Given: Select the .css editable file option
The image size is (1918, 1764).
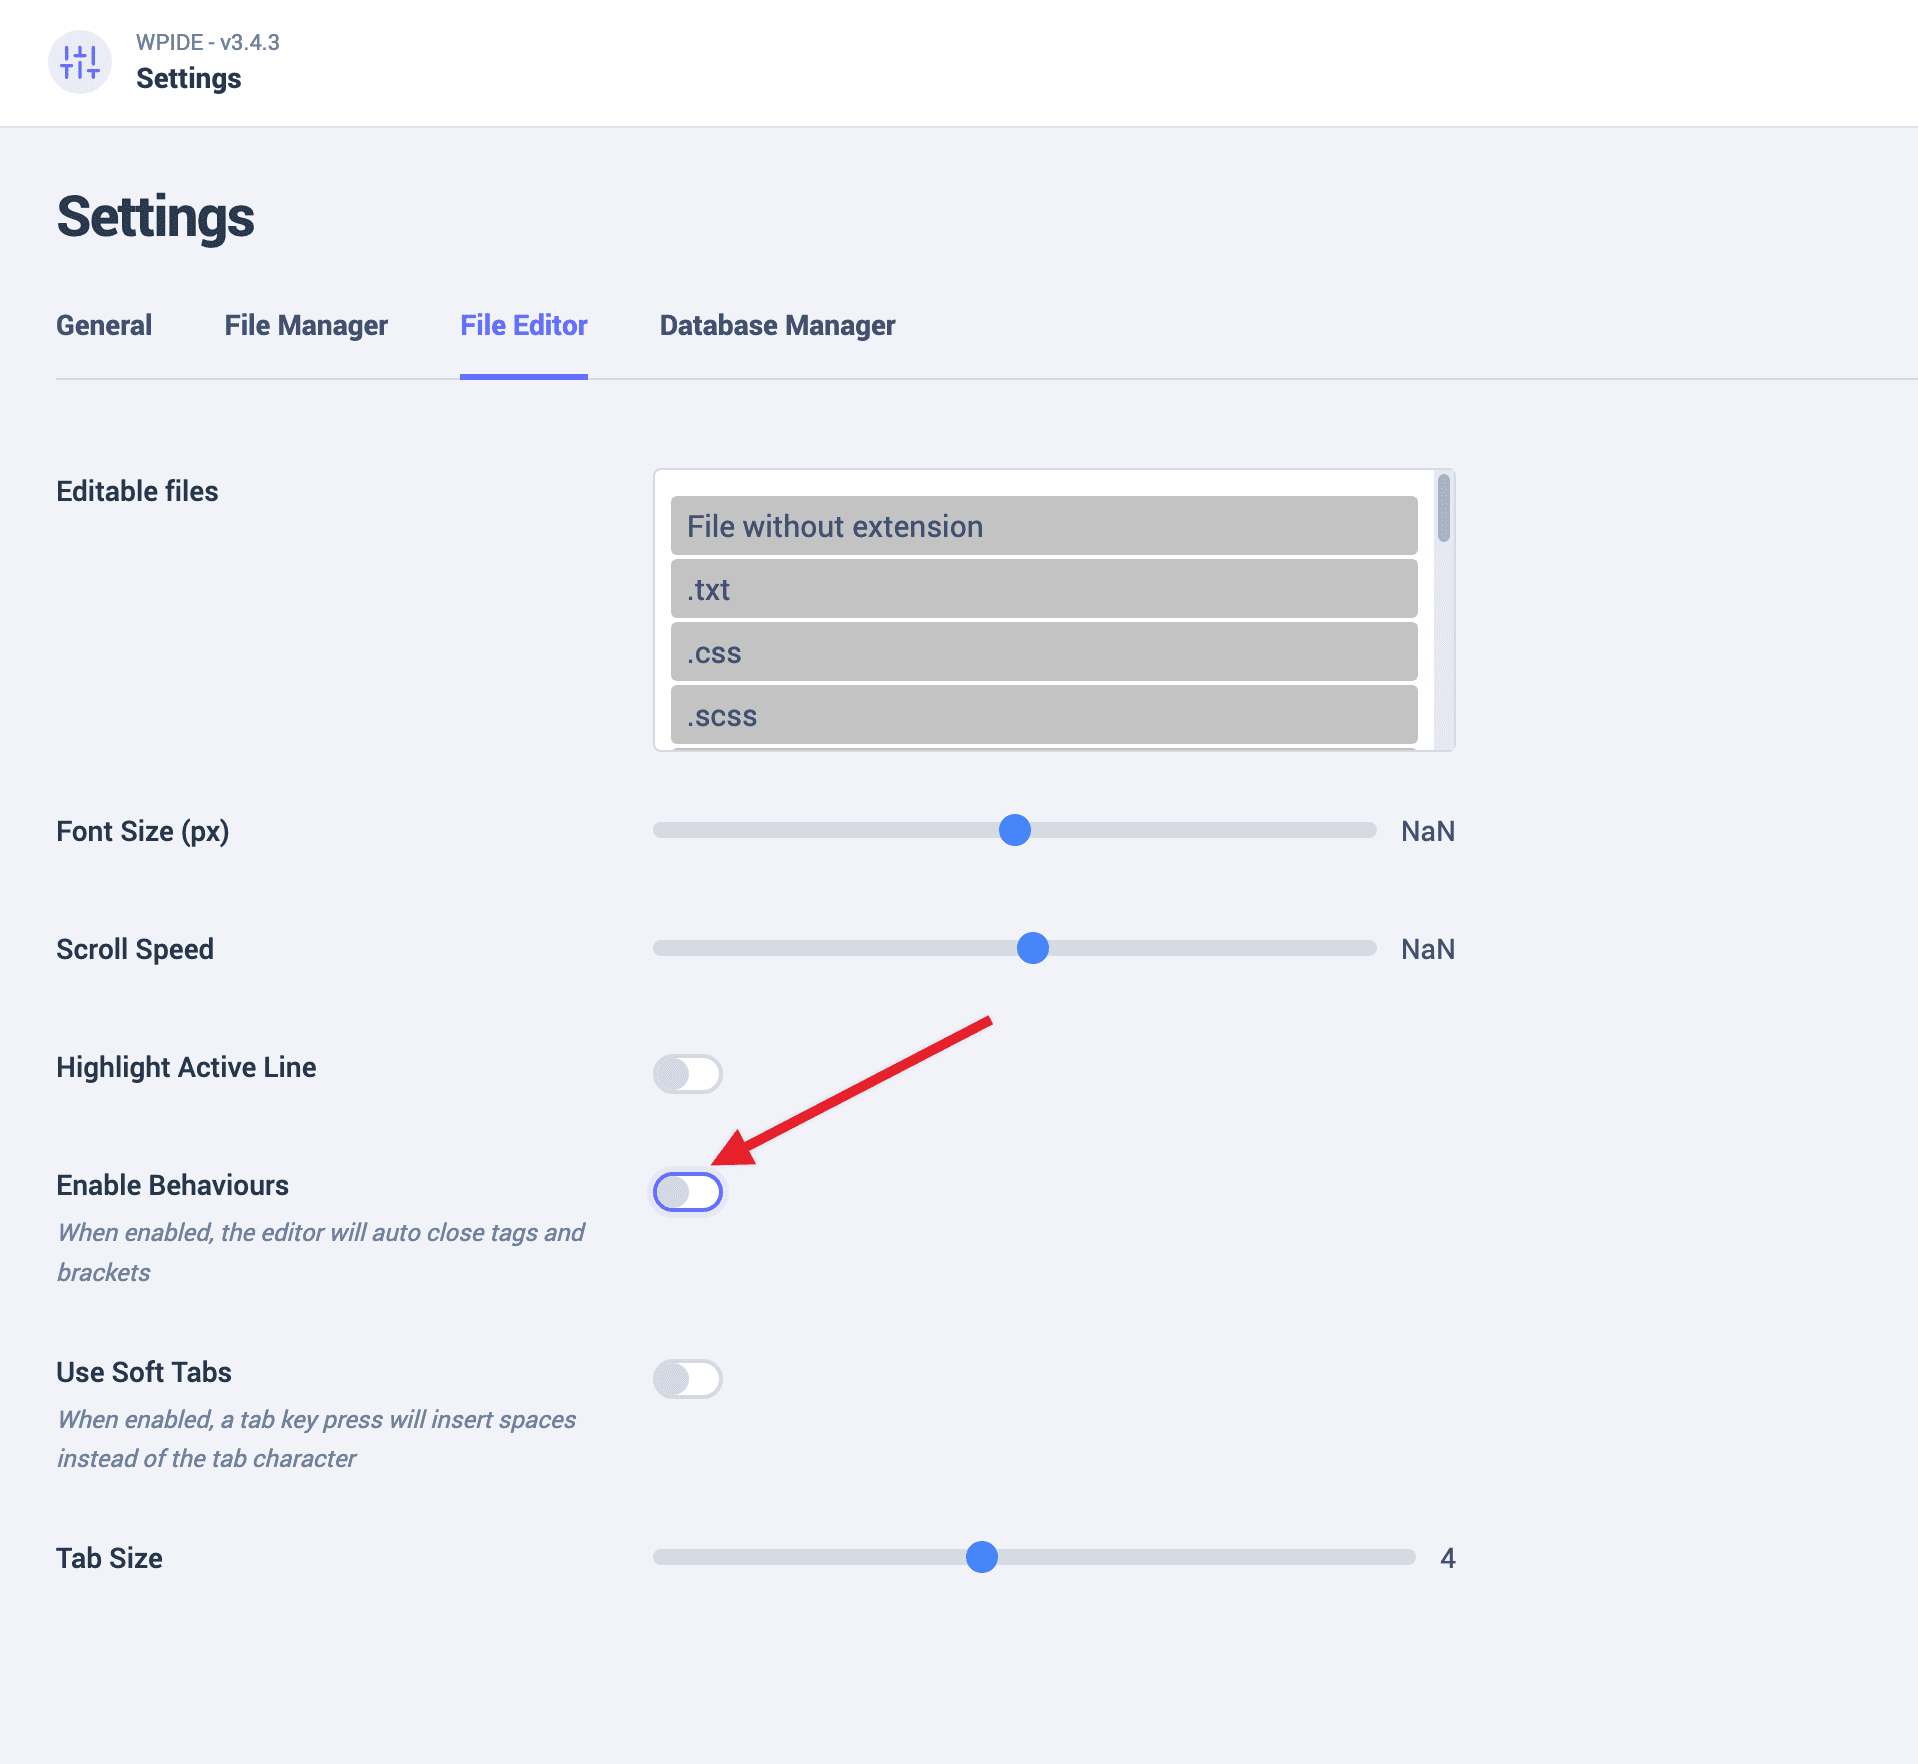Looking at the screenshot, I should click(1044, 652).
